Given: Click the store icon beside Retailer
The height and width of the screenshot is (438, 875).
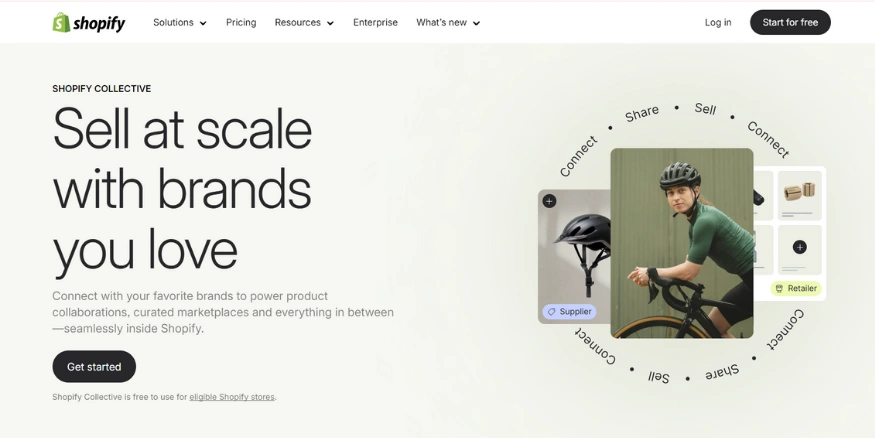Looking at the screenshot, I should pos(780,288).
